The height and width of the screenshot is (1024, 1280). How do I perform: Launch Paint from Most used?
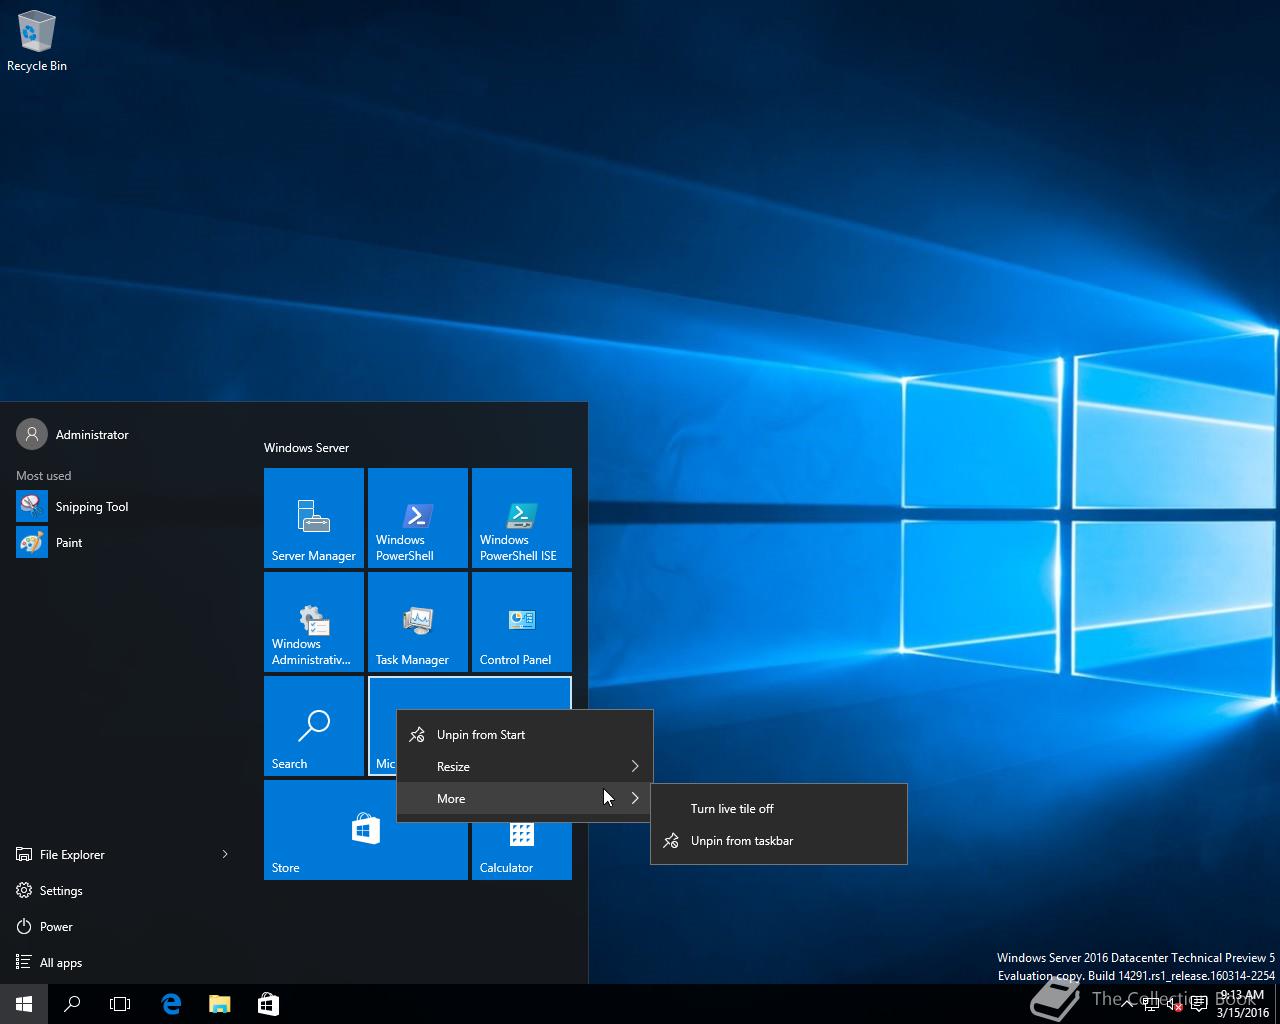pos(124,543)
